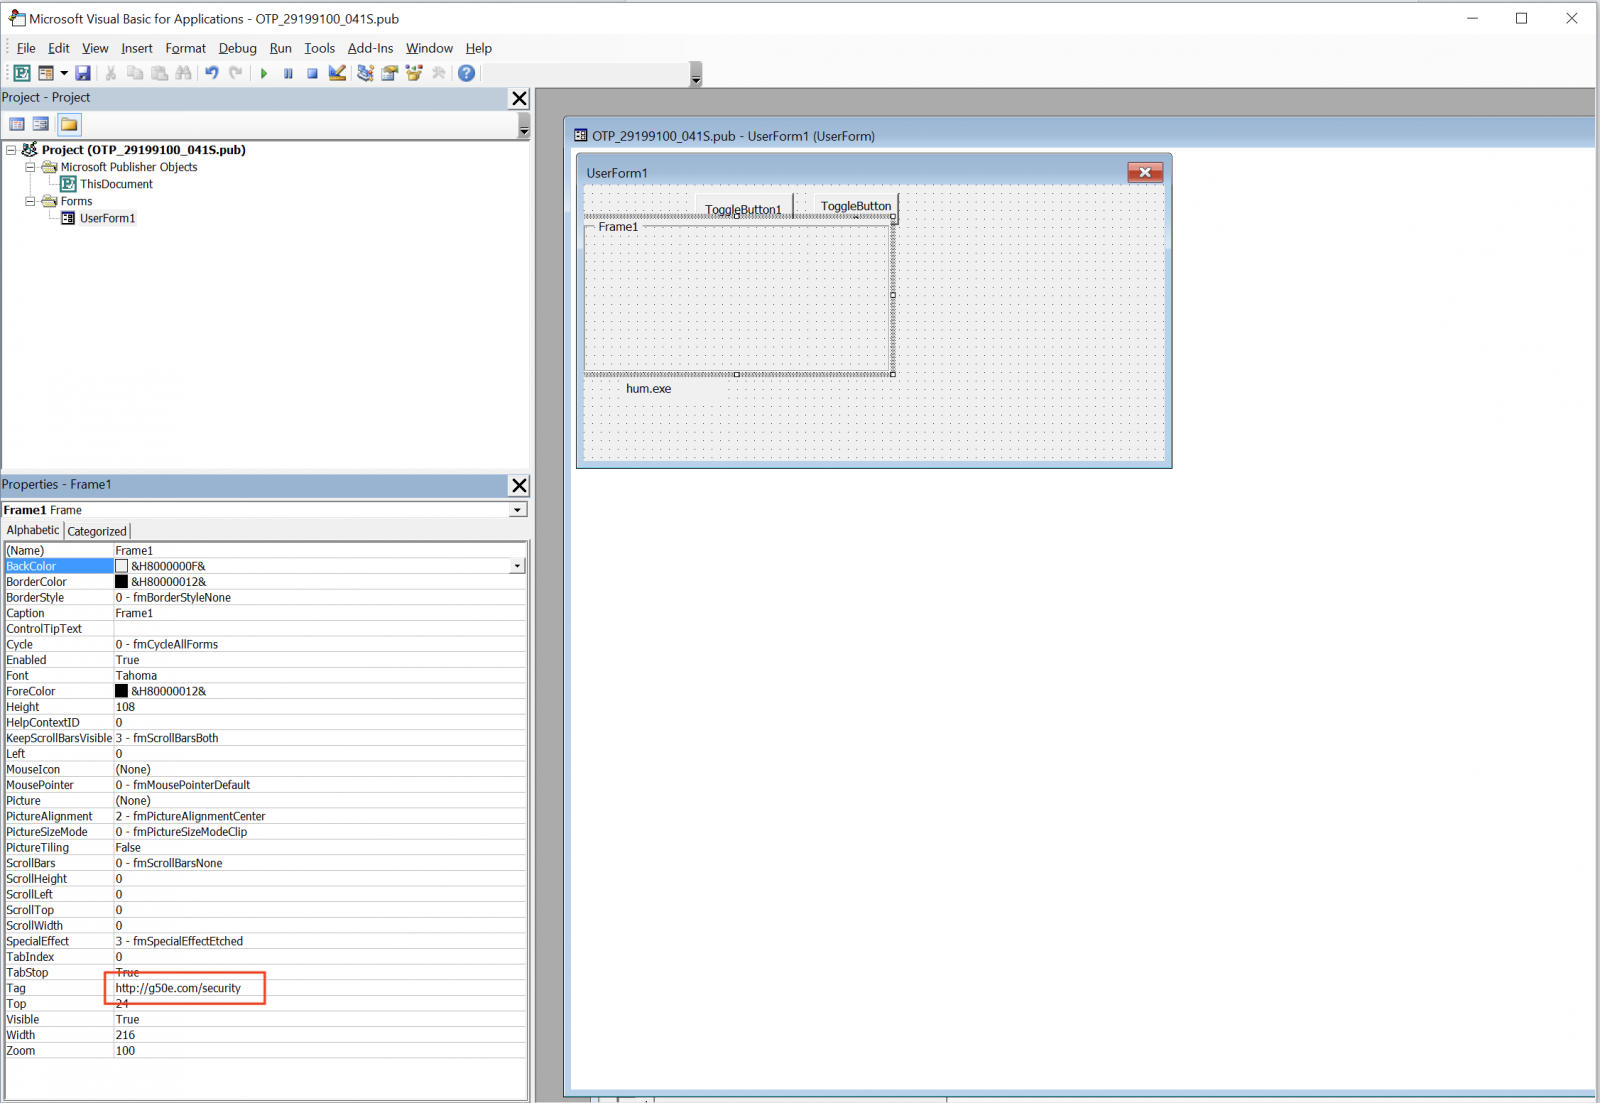Screen dimensions: 1600x1103
Task: Open the Frame1 object selector dropdown
Action: coord(517,510)
